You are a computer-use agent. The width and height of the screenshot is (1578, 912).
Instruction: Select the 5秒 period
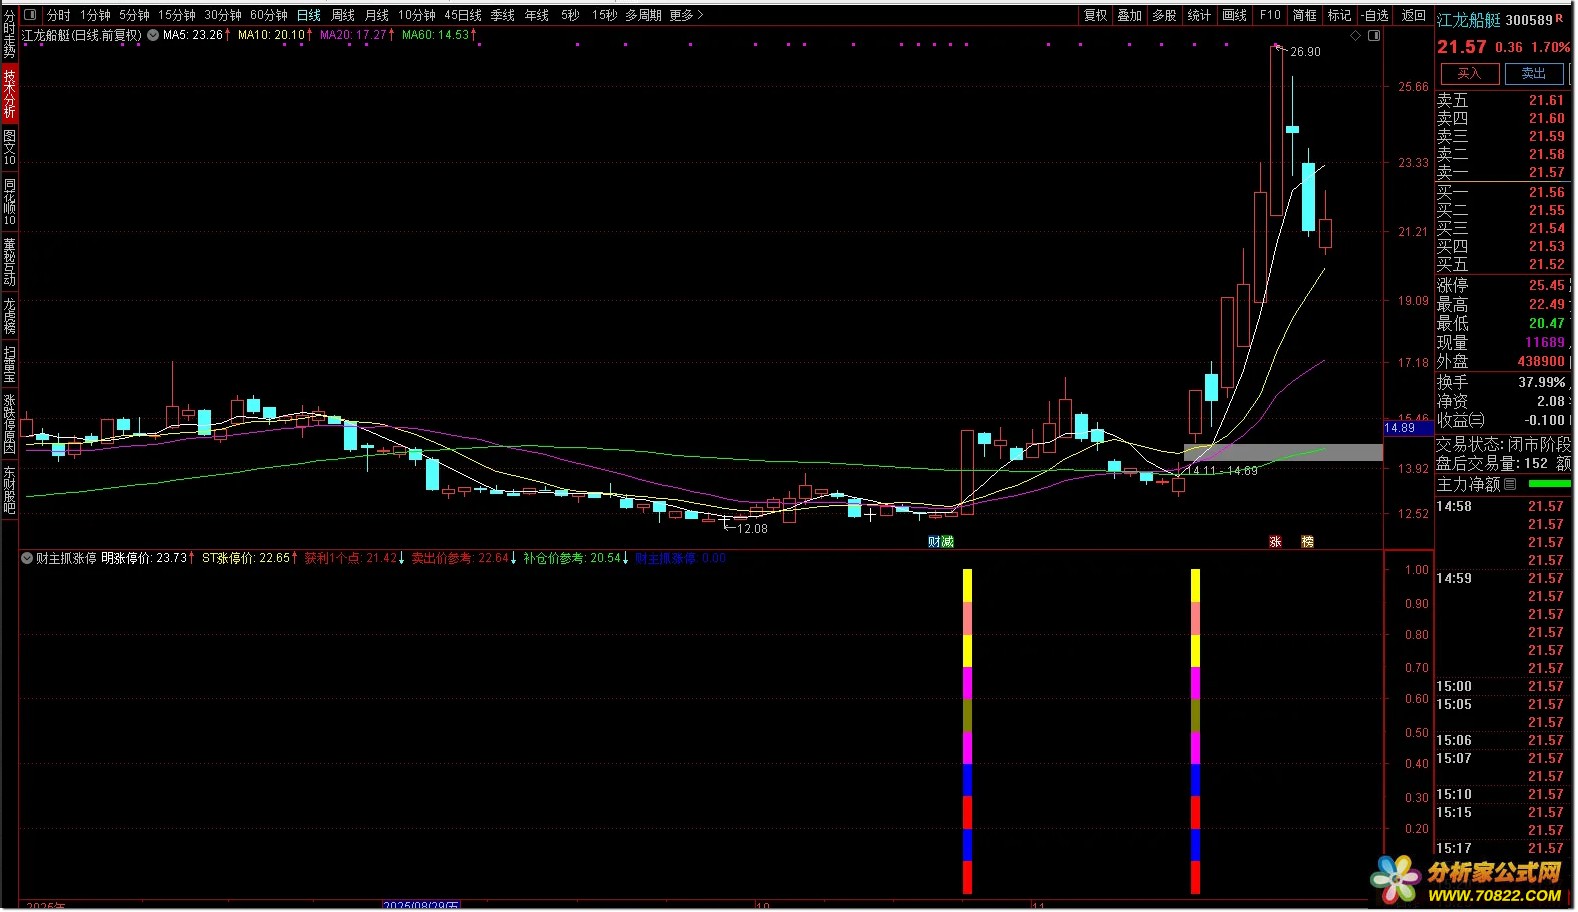coord(570,15)
